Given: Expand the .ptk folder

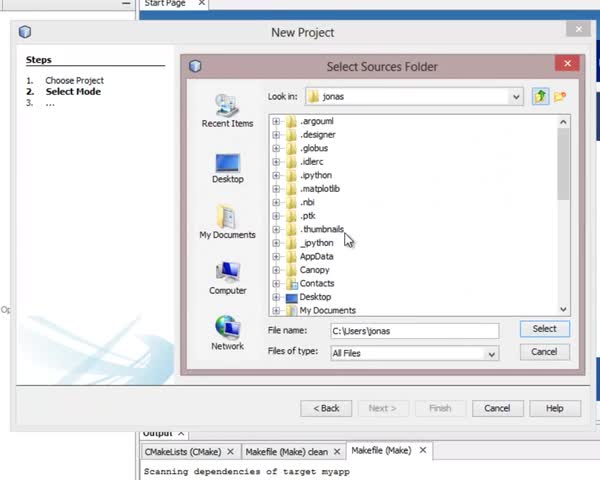Looking at the screenshot, I should 276,216.
